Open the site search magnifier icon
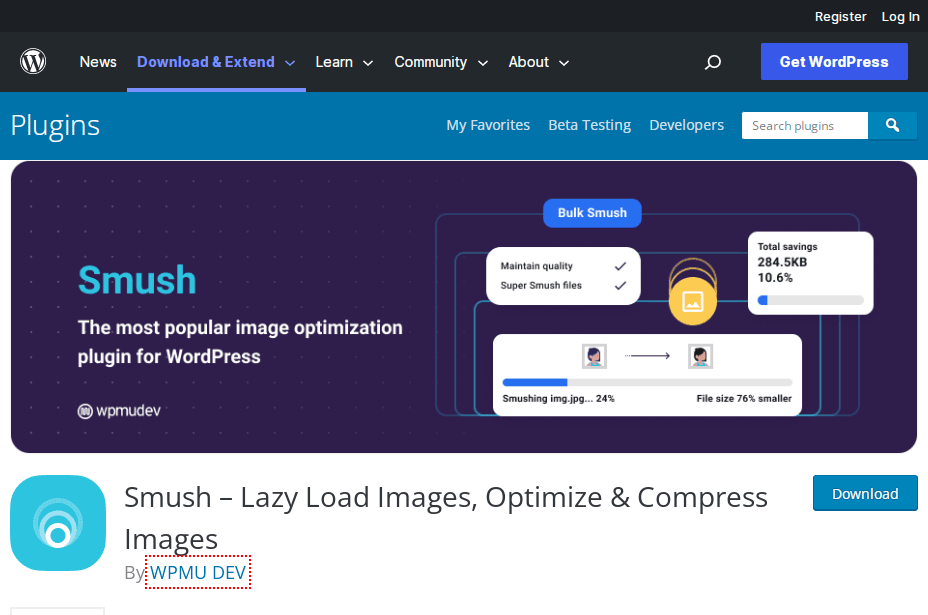This screenshot has height=615, width=928. click(713, 62)
